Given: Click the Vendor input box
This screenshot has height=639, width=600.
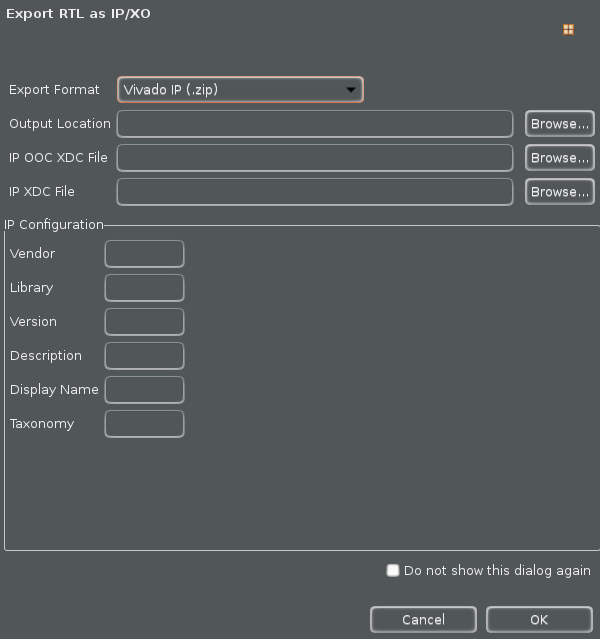Looking at the screenshot, I should (x=144, y=254).
